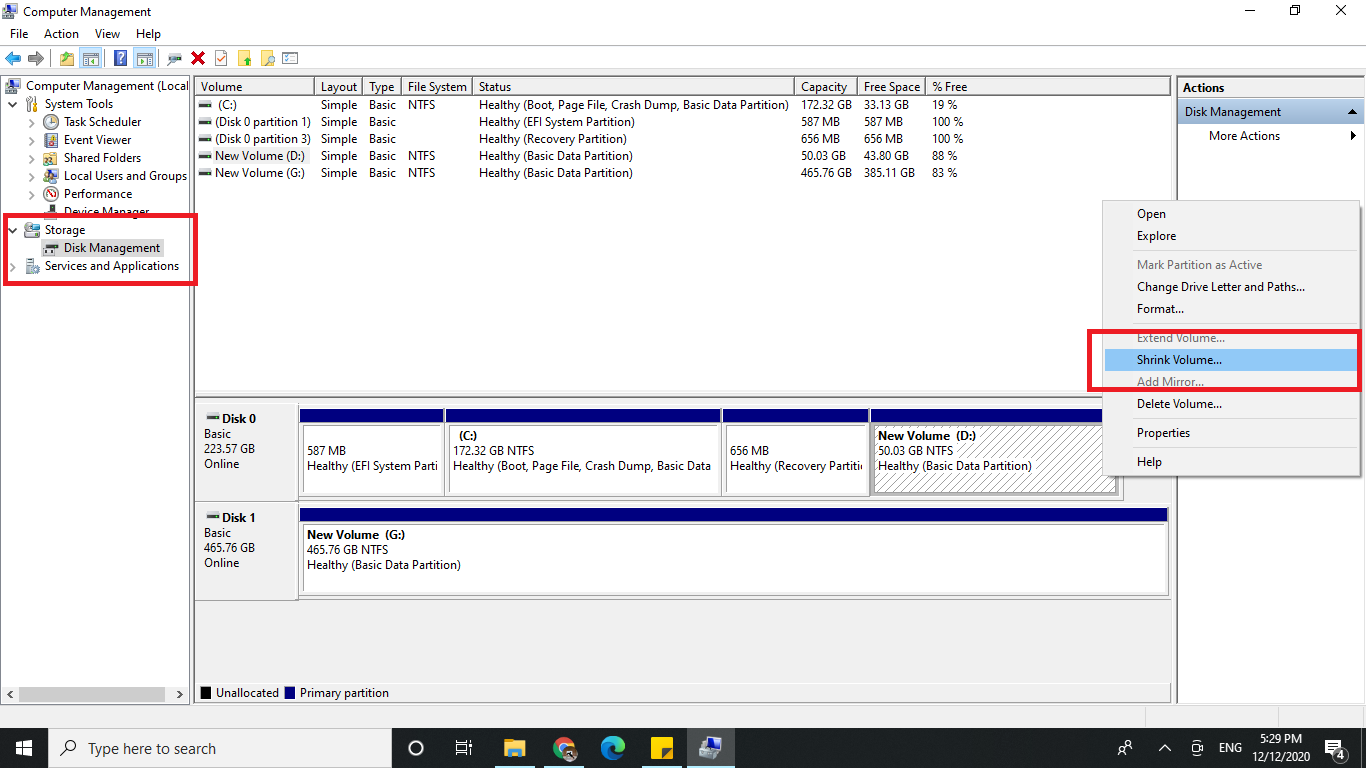This screenshot has width=1366, height=768.
Task: Expand Services and Applications node
Action: coord(12,266)
